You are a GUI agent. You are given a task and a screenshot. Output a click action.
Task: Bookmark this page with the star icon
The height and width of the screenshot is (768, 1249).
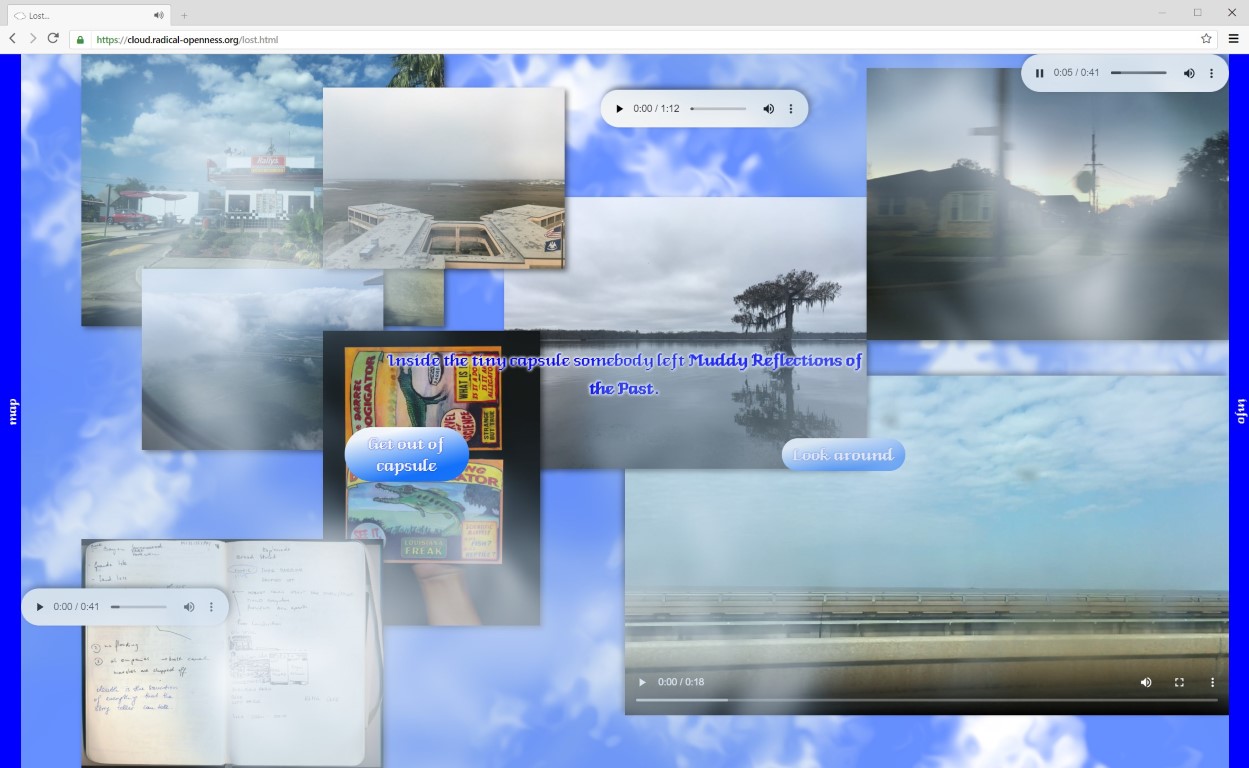(x=1206, y=39)
